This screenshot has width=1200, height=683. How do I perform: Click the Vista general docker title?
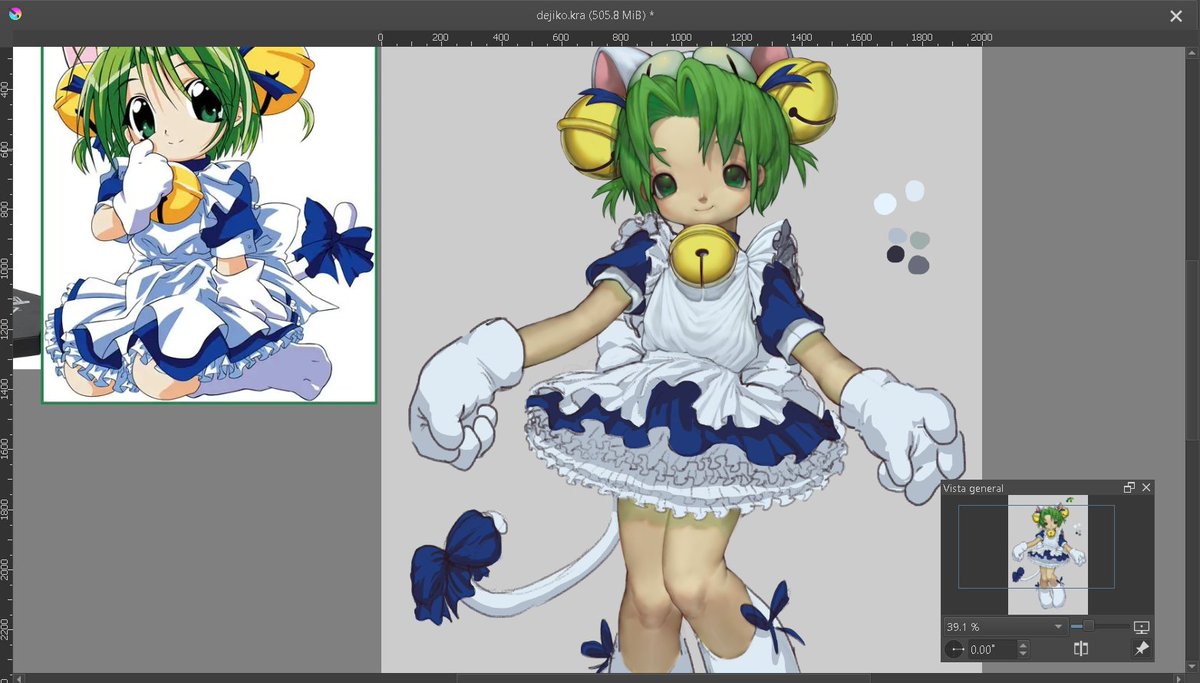[x=973, y=489]
